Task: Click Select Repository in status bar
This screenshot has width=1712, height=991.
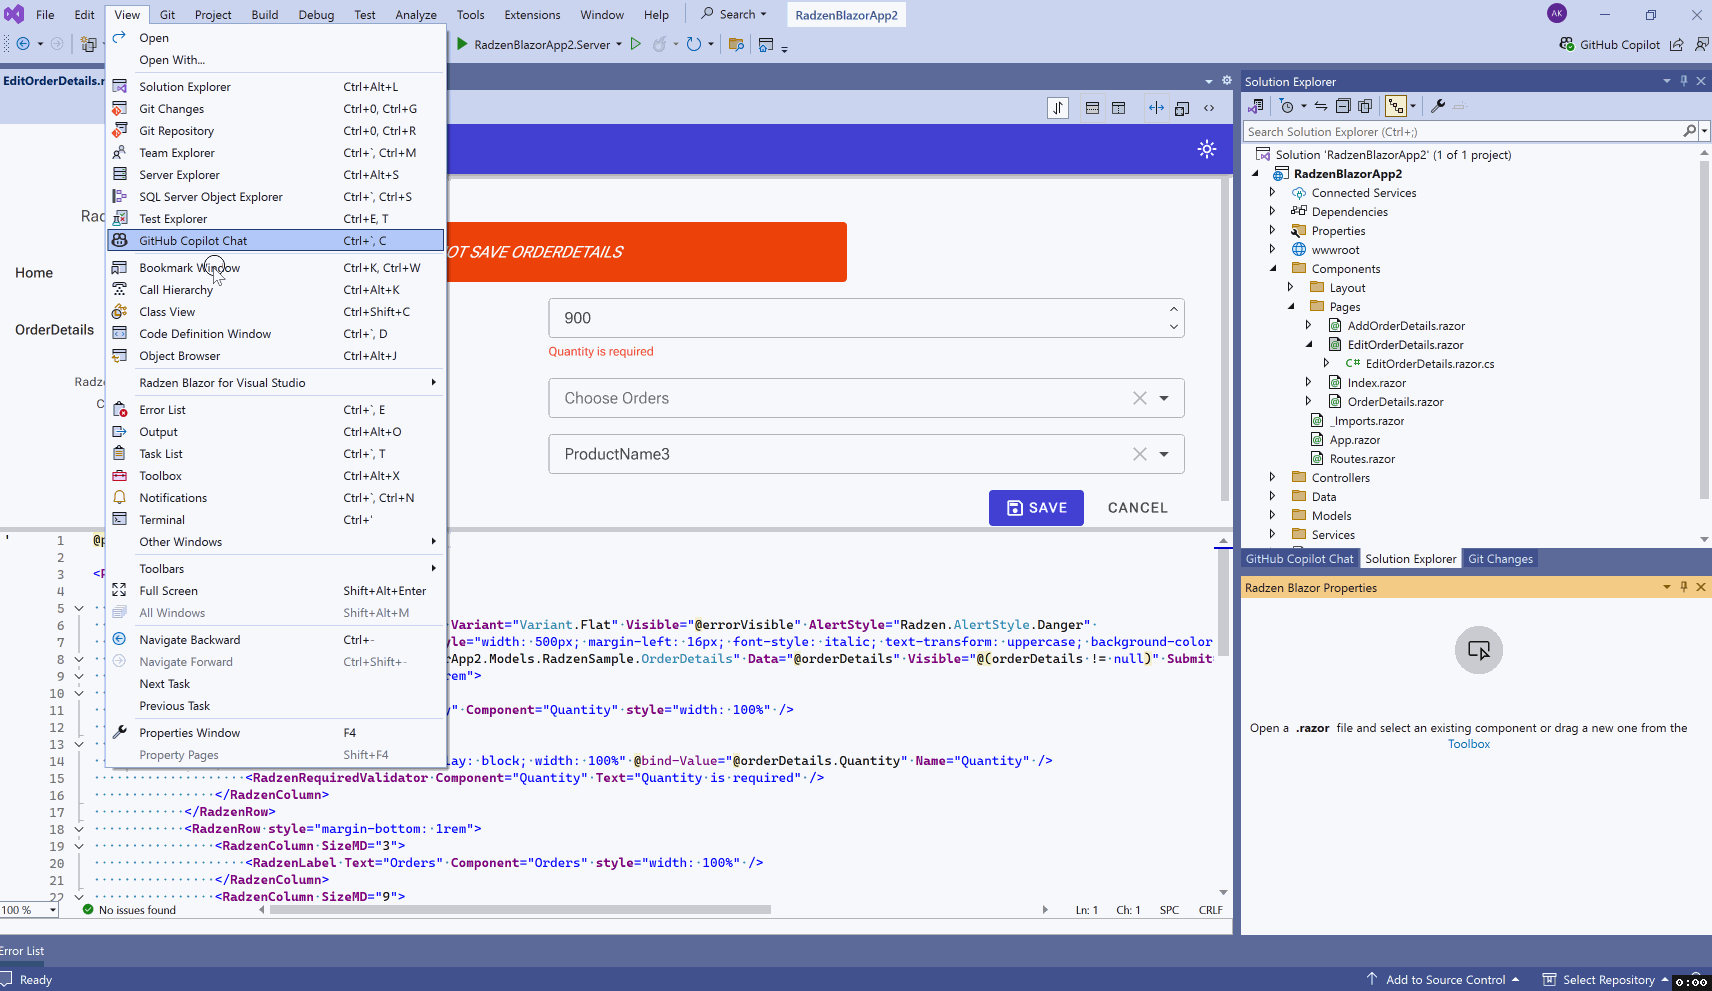Action: [1606, 980]
